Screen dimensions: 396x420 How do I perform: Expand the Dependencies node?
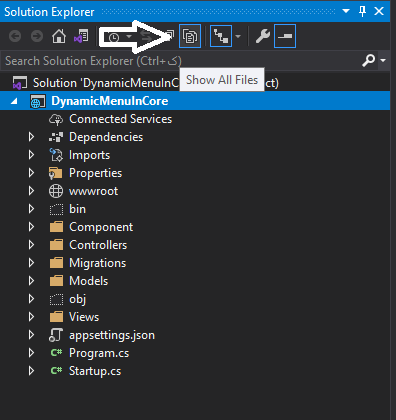31,137
